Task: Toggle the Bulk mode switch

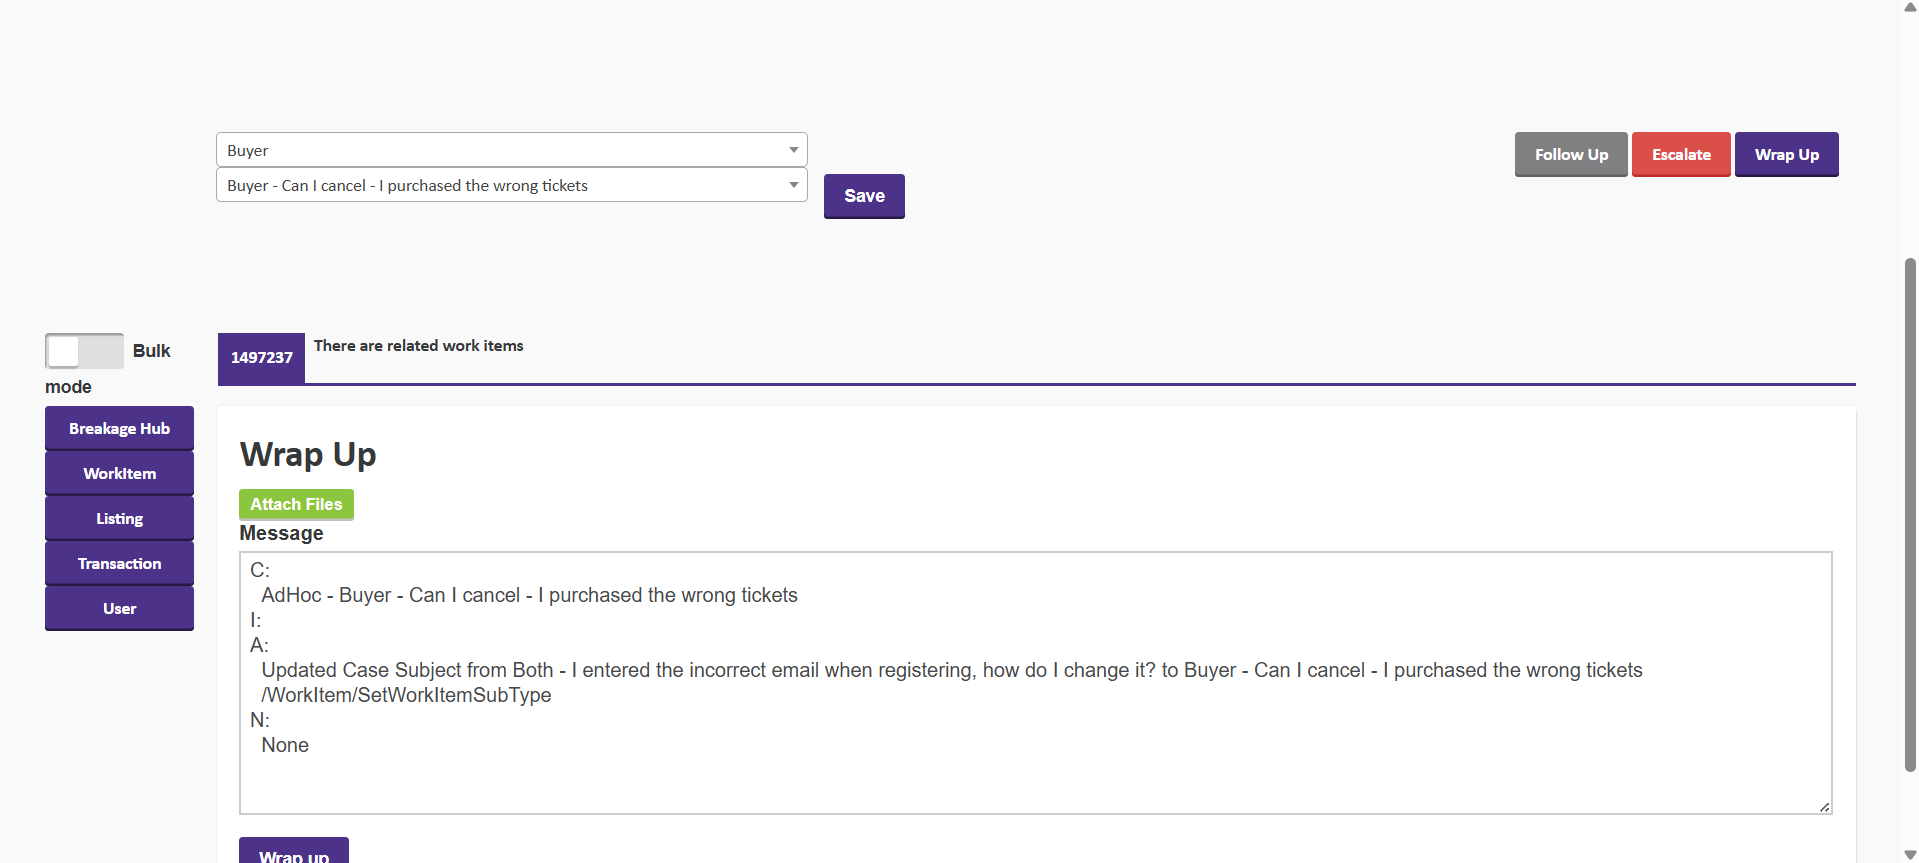Action: pos(84,351)
